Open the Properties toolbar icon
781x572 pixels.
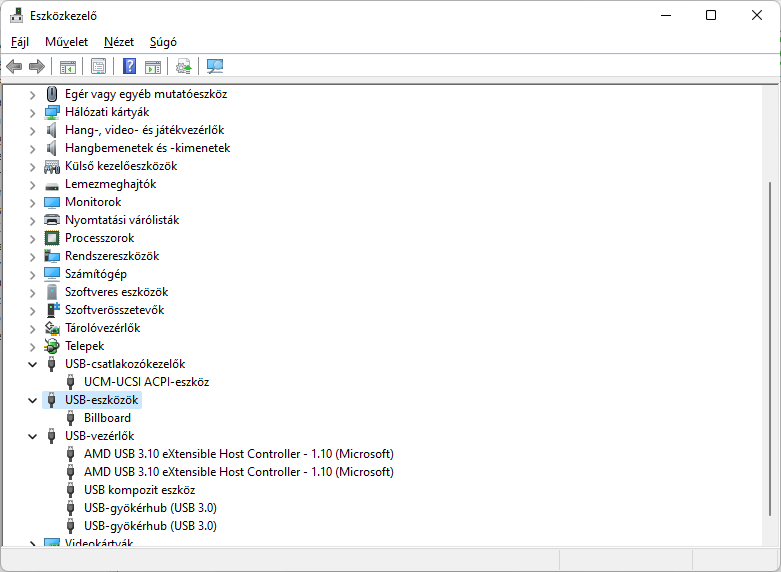coord(98,66)
